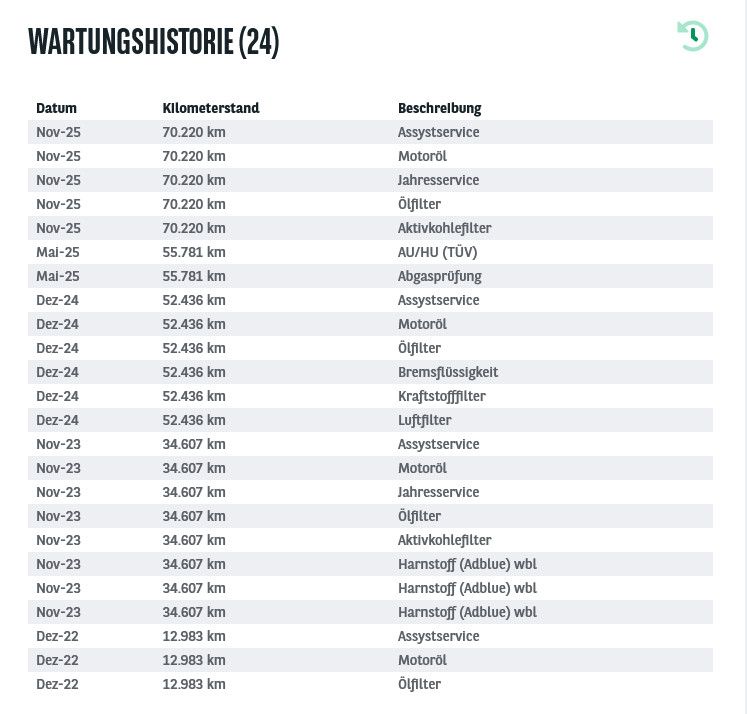Select the first Harnstoff (Adblue) wbl row
Viewport: 747px width, 714px height.
click(370, 564)
